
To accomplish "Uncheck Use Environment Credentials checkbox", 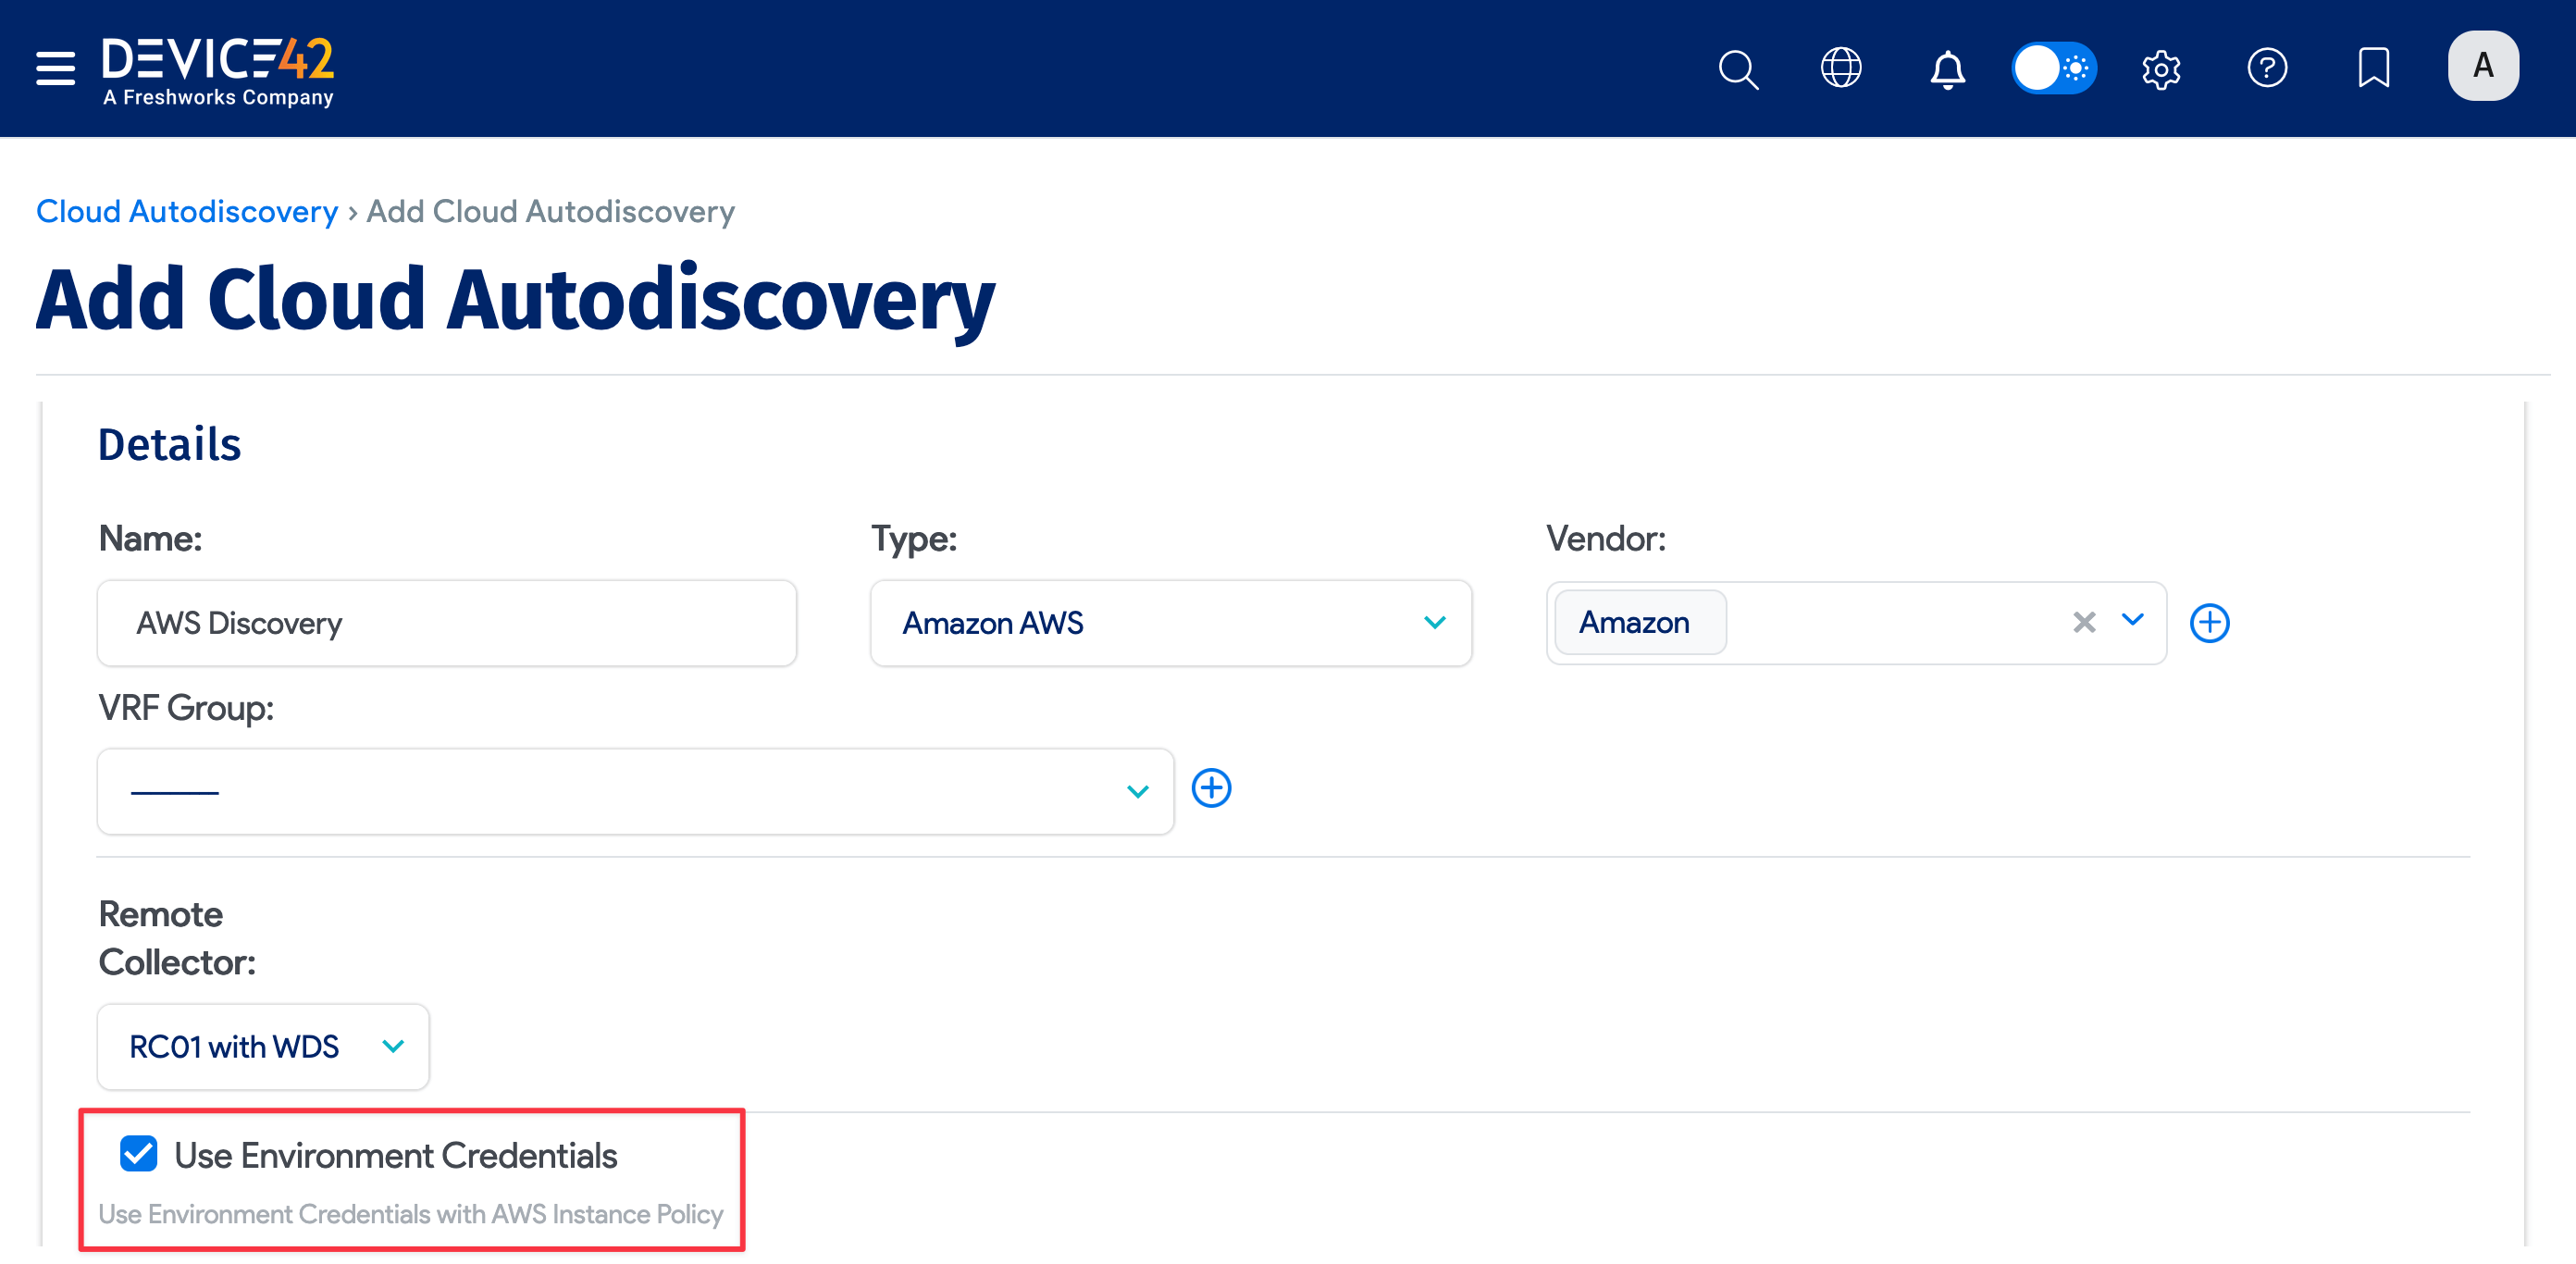I will click(139, 1154).
